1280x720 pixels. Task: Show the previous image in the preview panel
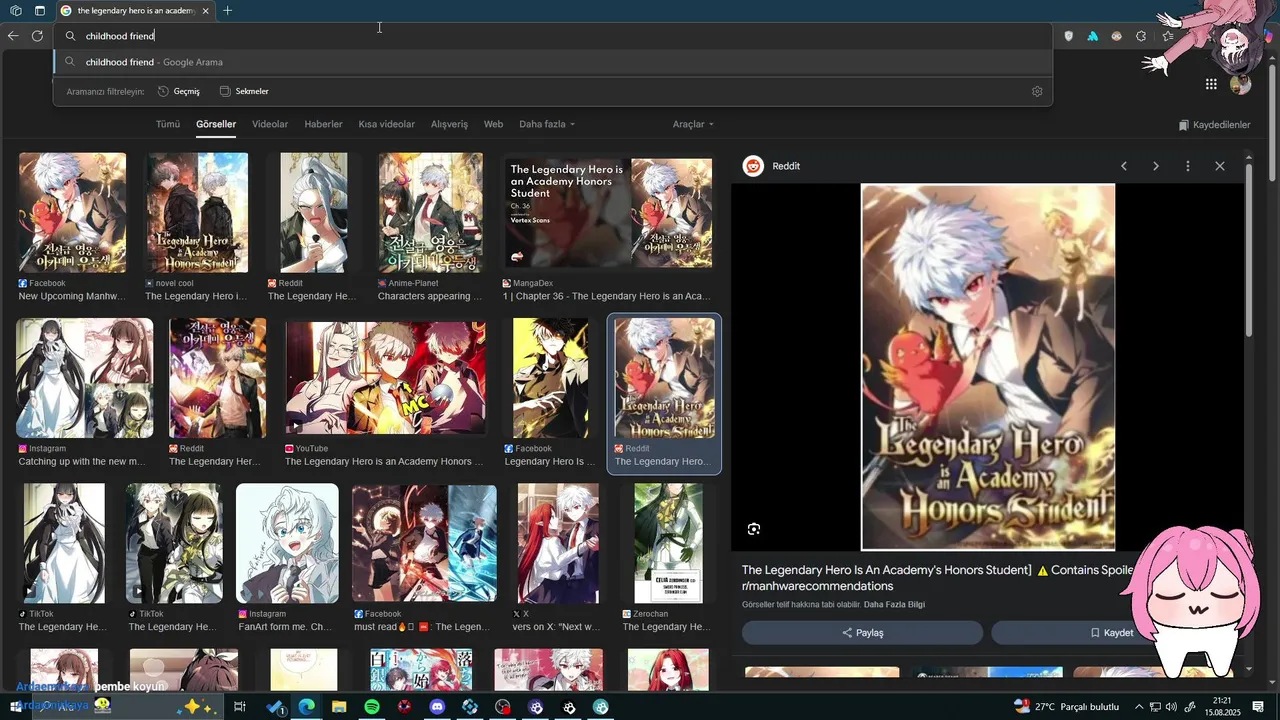[1124, 166]
